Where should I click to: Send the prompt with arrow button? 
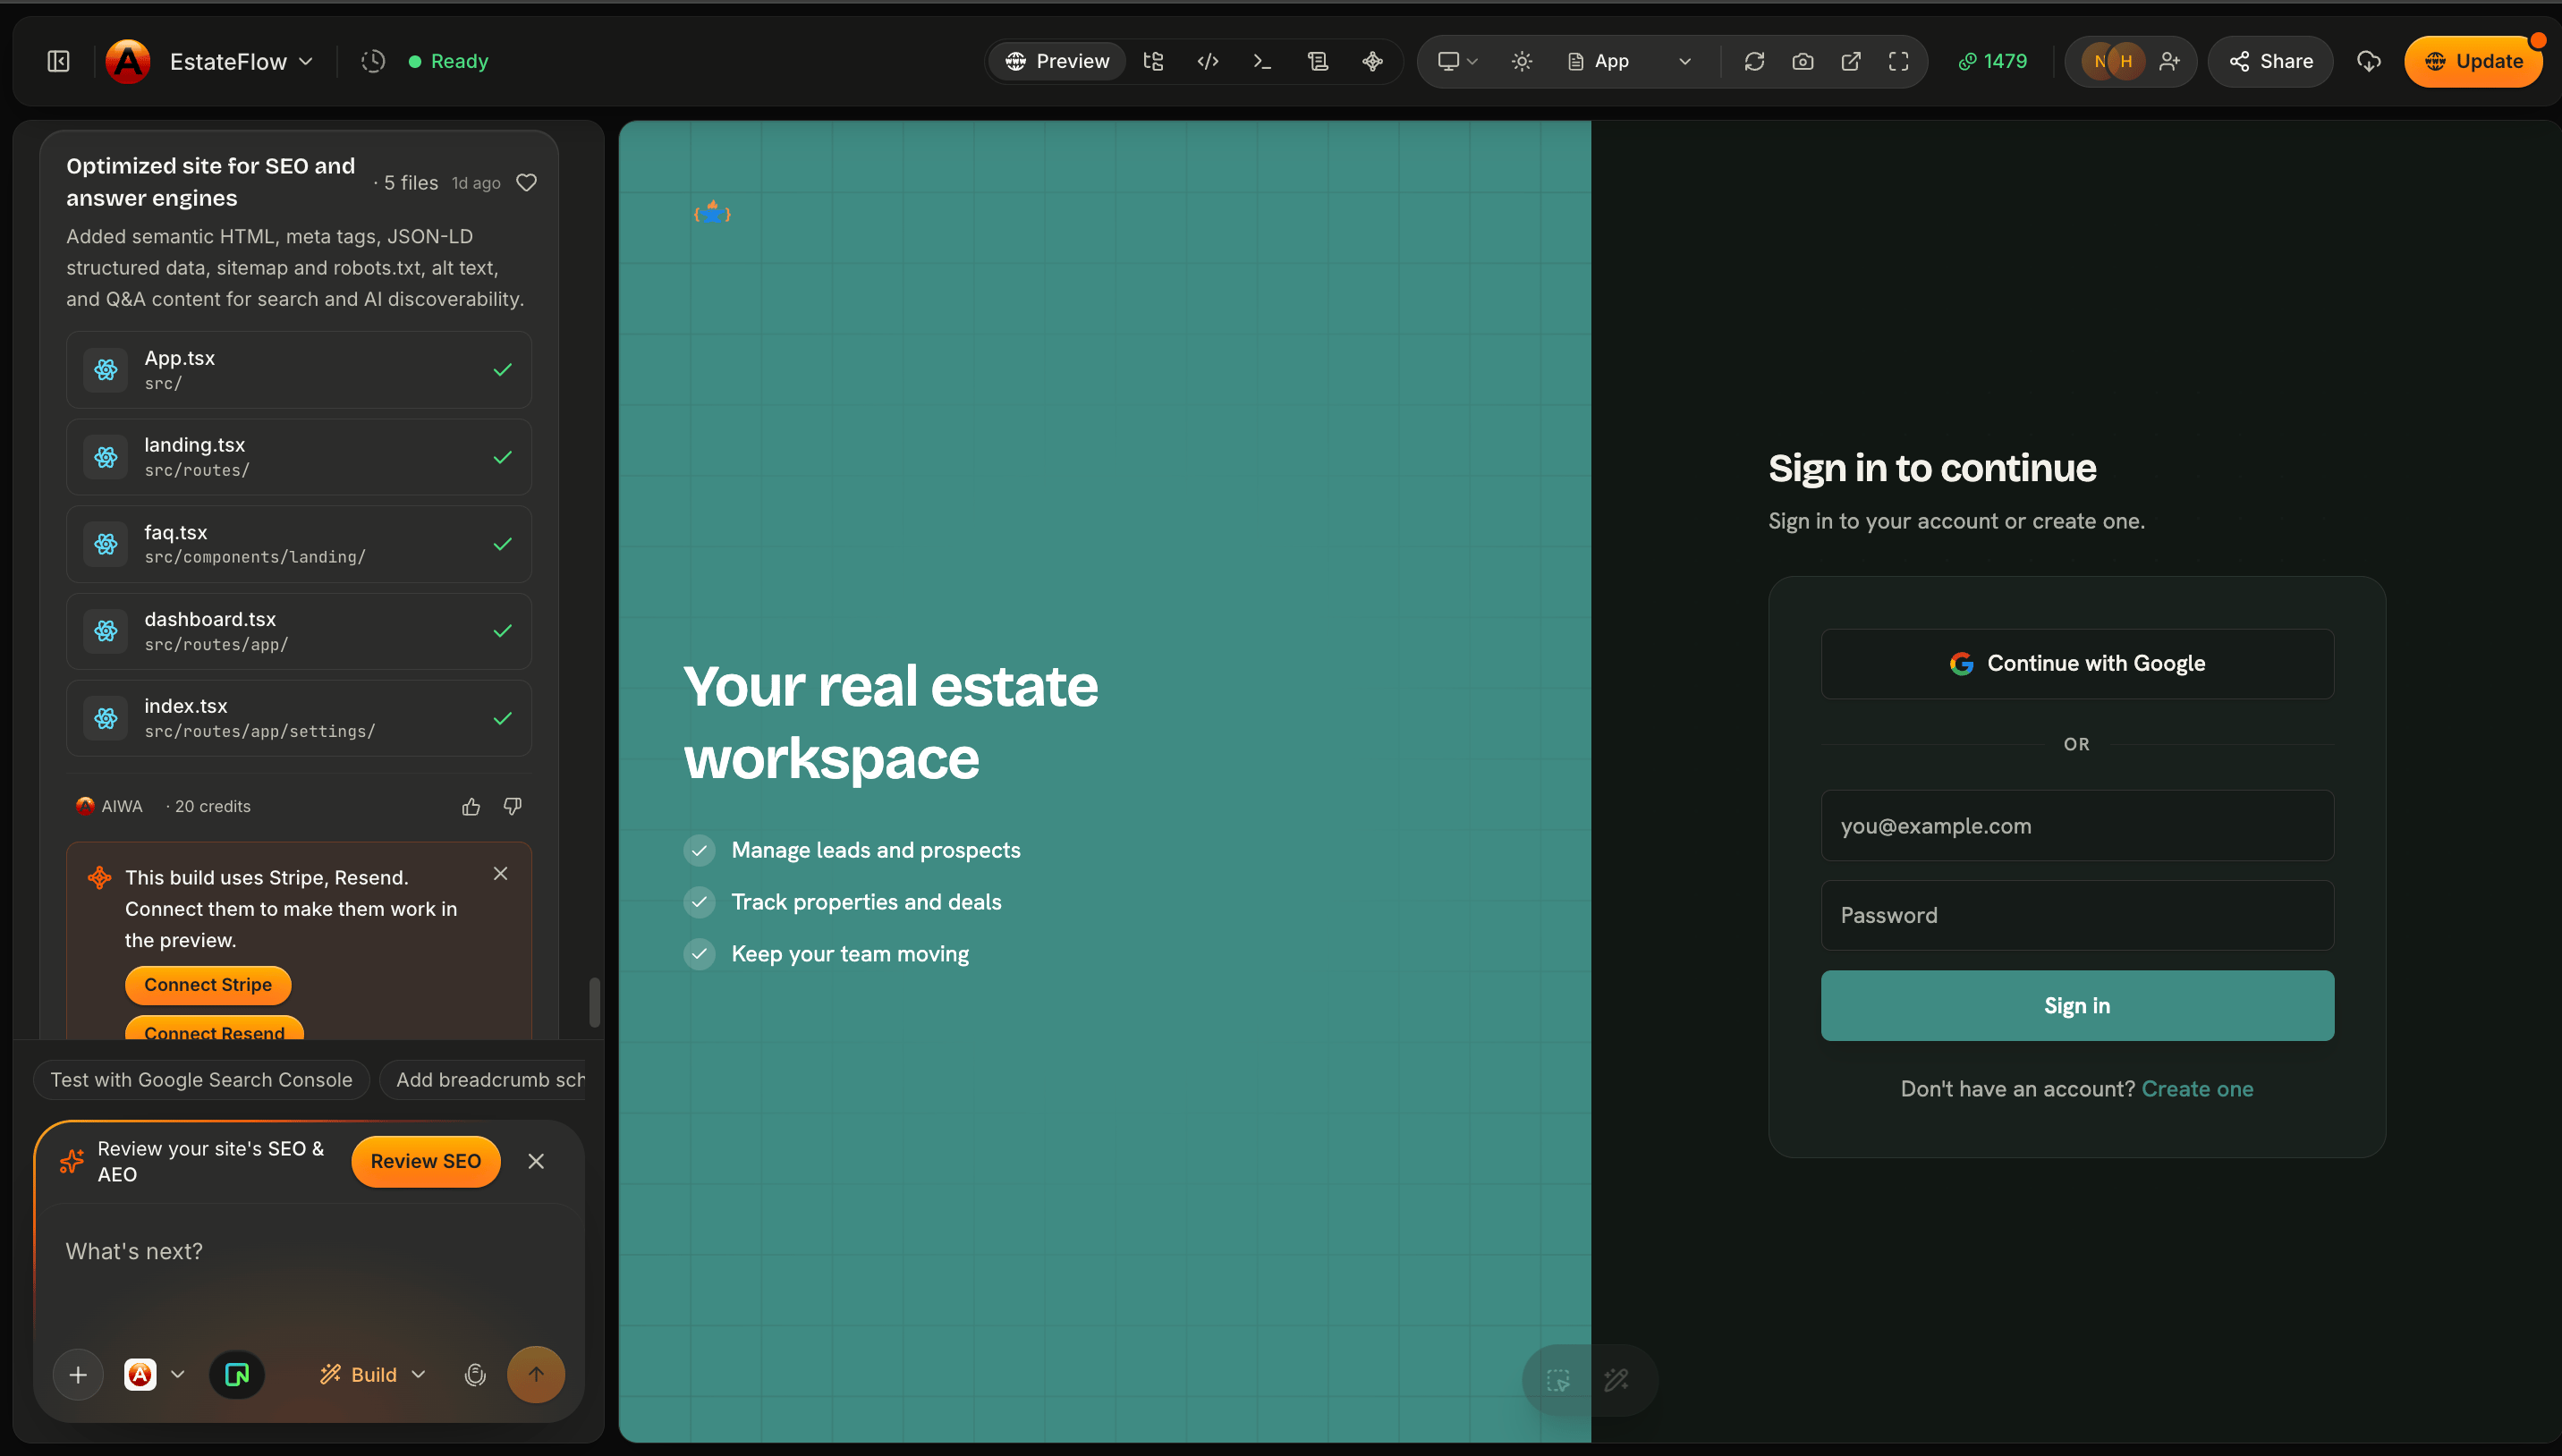tap(536, 1375)
